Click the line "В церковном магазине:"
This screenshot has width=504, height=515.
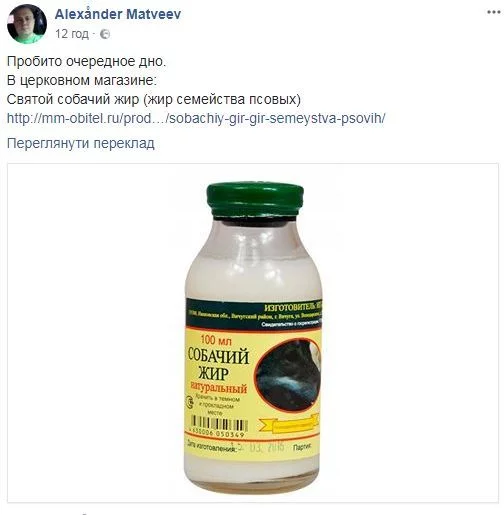[x=82, y=81]
